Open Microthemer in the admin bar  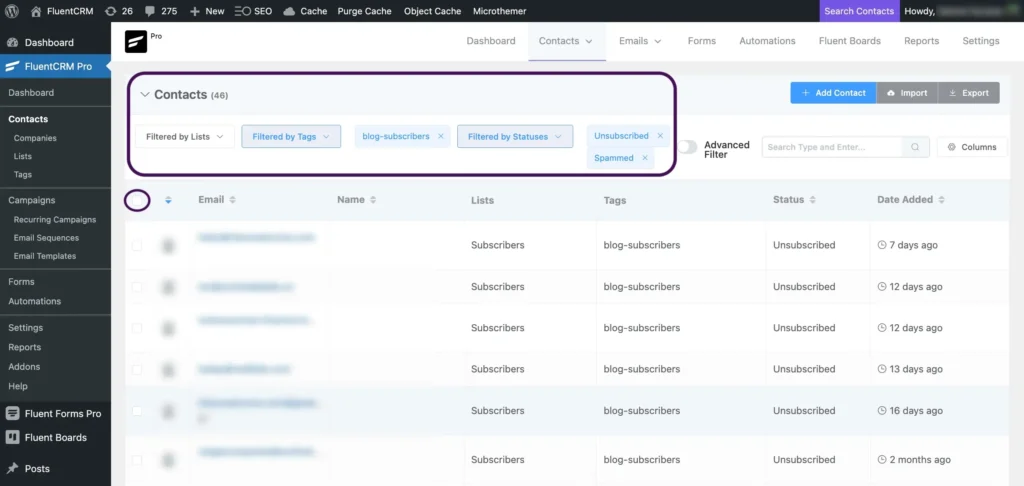pyautogui.click(x=500, y=11)
